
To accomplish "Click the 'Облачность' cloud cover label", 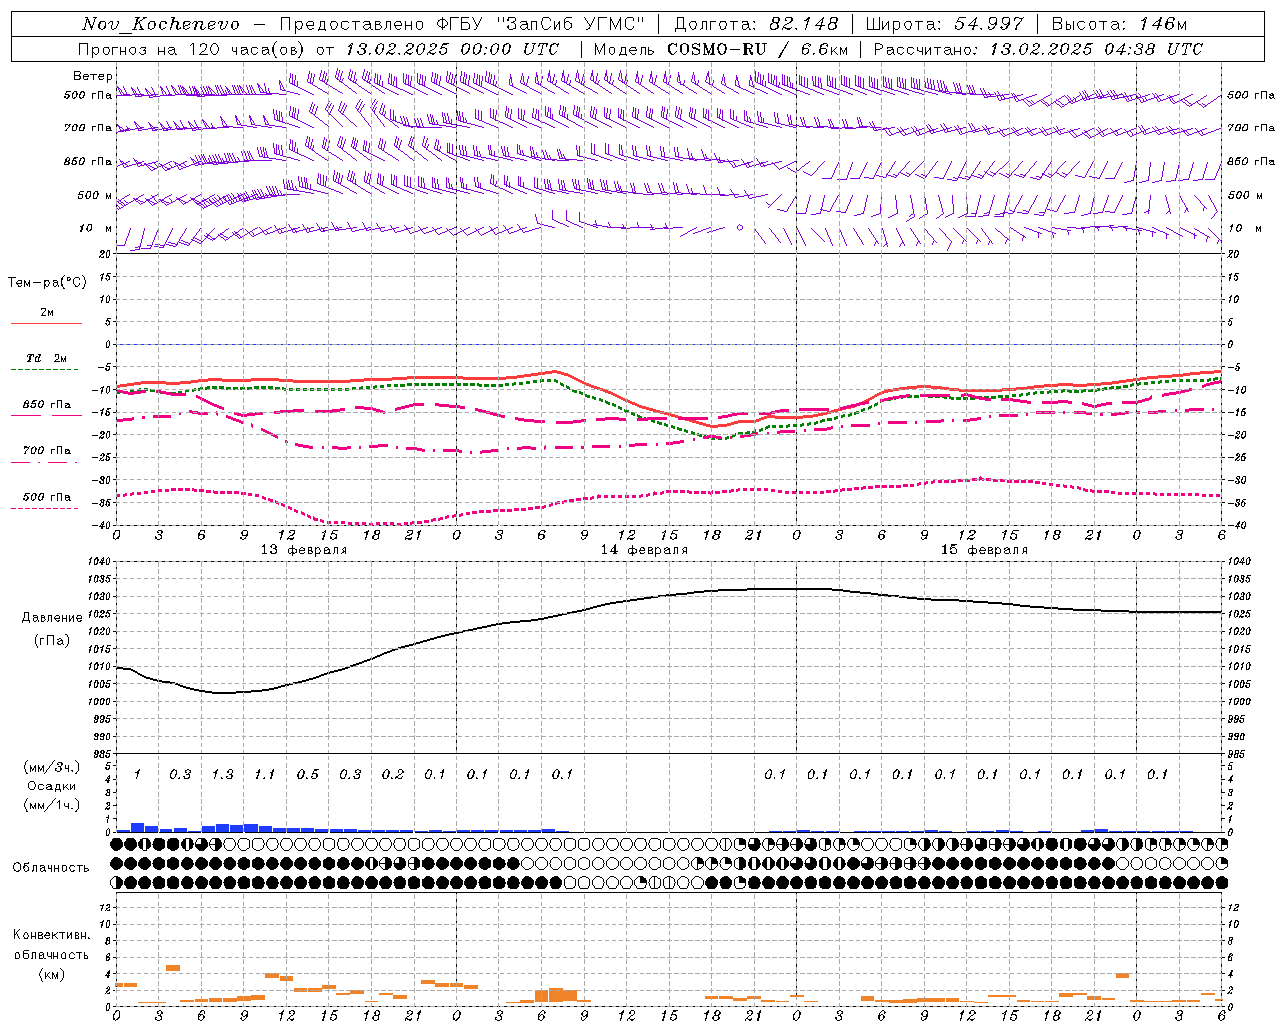I will [x=51, y=868].
